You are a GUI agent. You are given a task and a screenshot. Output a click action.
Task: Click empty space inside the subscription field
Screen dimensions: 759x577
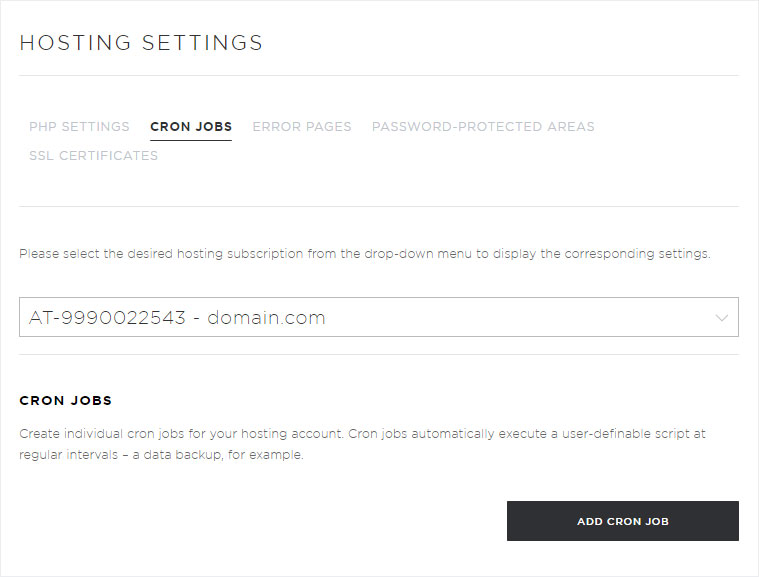518,317
